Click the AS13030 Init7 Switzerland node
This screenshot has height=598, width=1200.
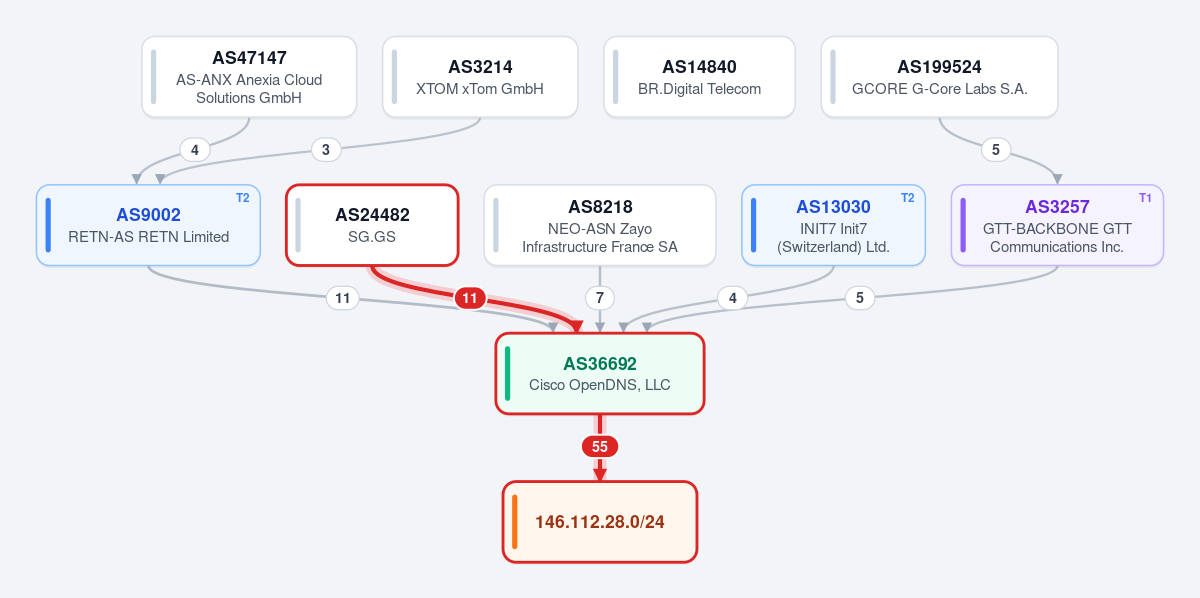pyautogui.click(x=833, y=225)
